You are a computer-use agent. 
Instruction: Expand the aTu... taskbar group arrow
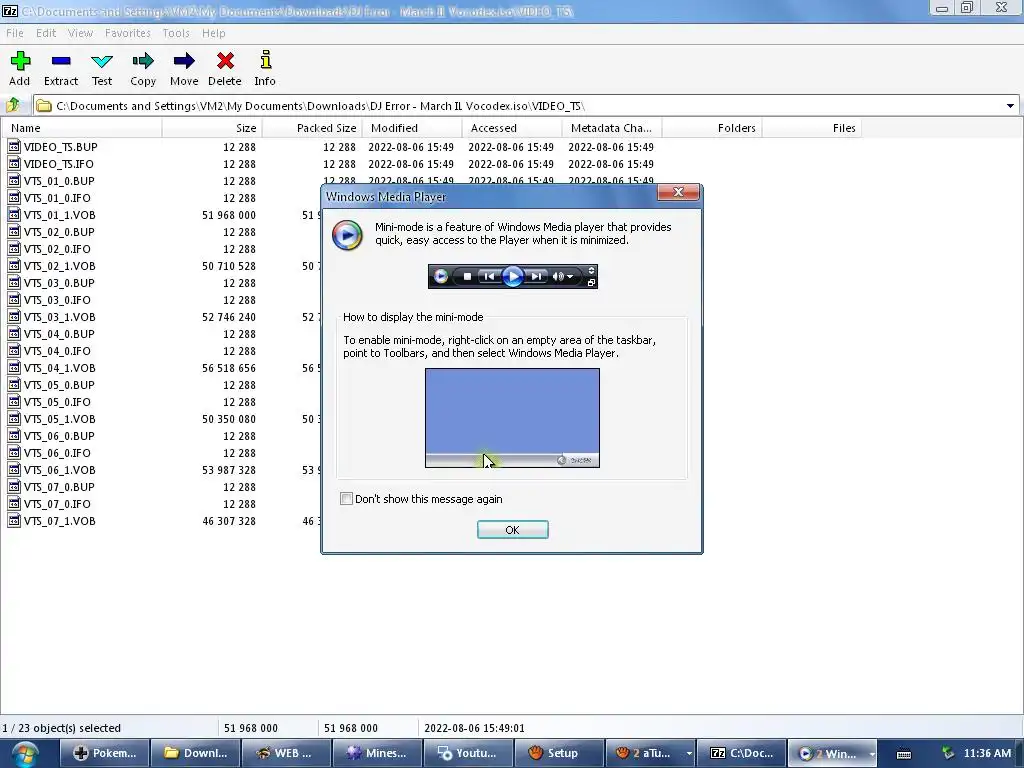688,754
